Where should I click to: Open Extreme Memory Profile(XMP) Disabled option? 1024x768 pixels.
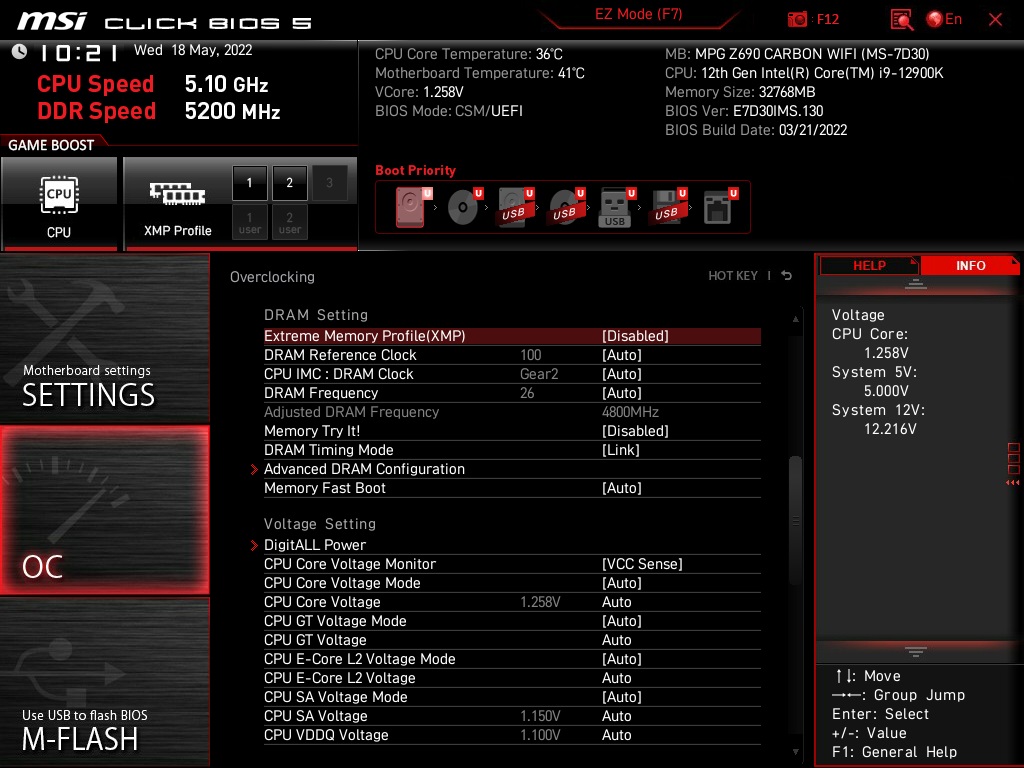(512, 336)
